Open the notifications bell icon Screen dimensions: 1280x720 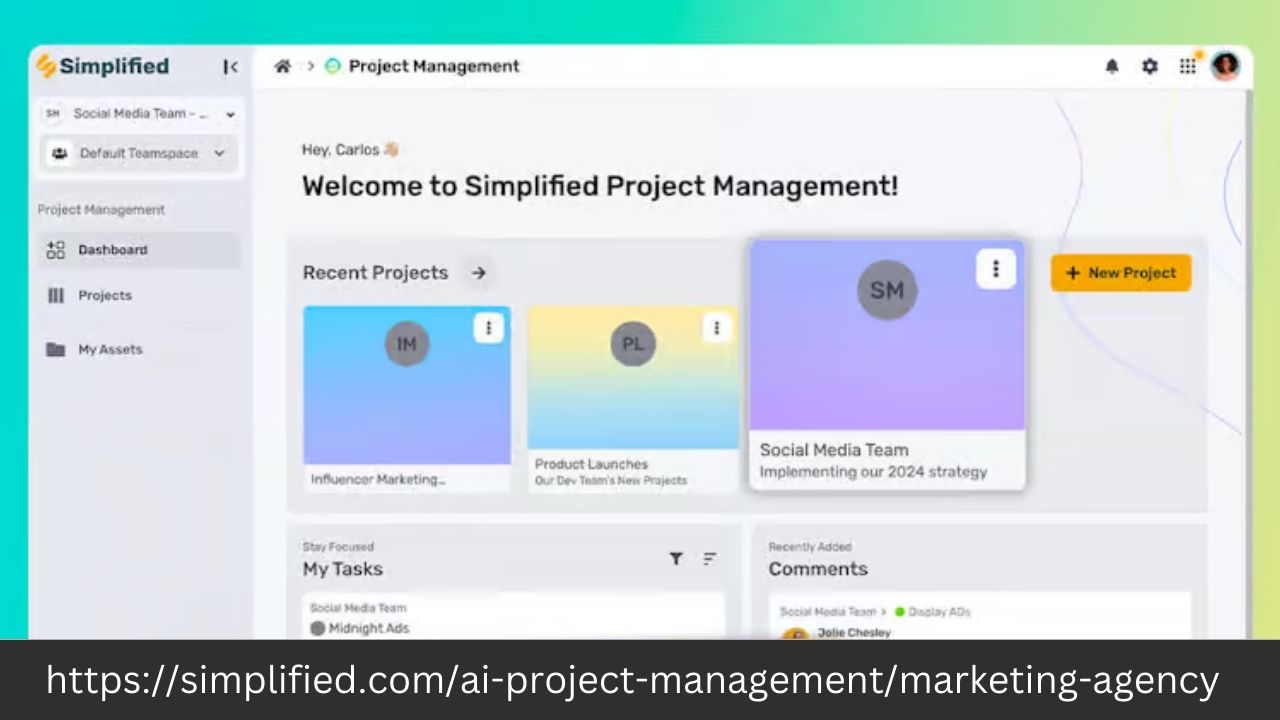[1111, 66]
